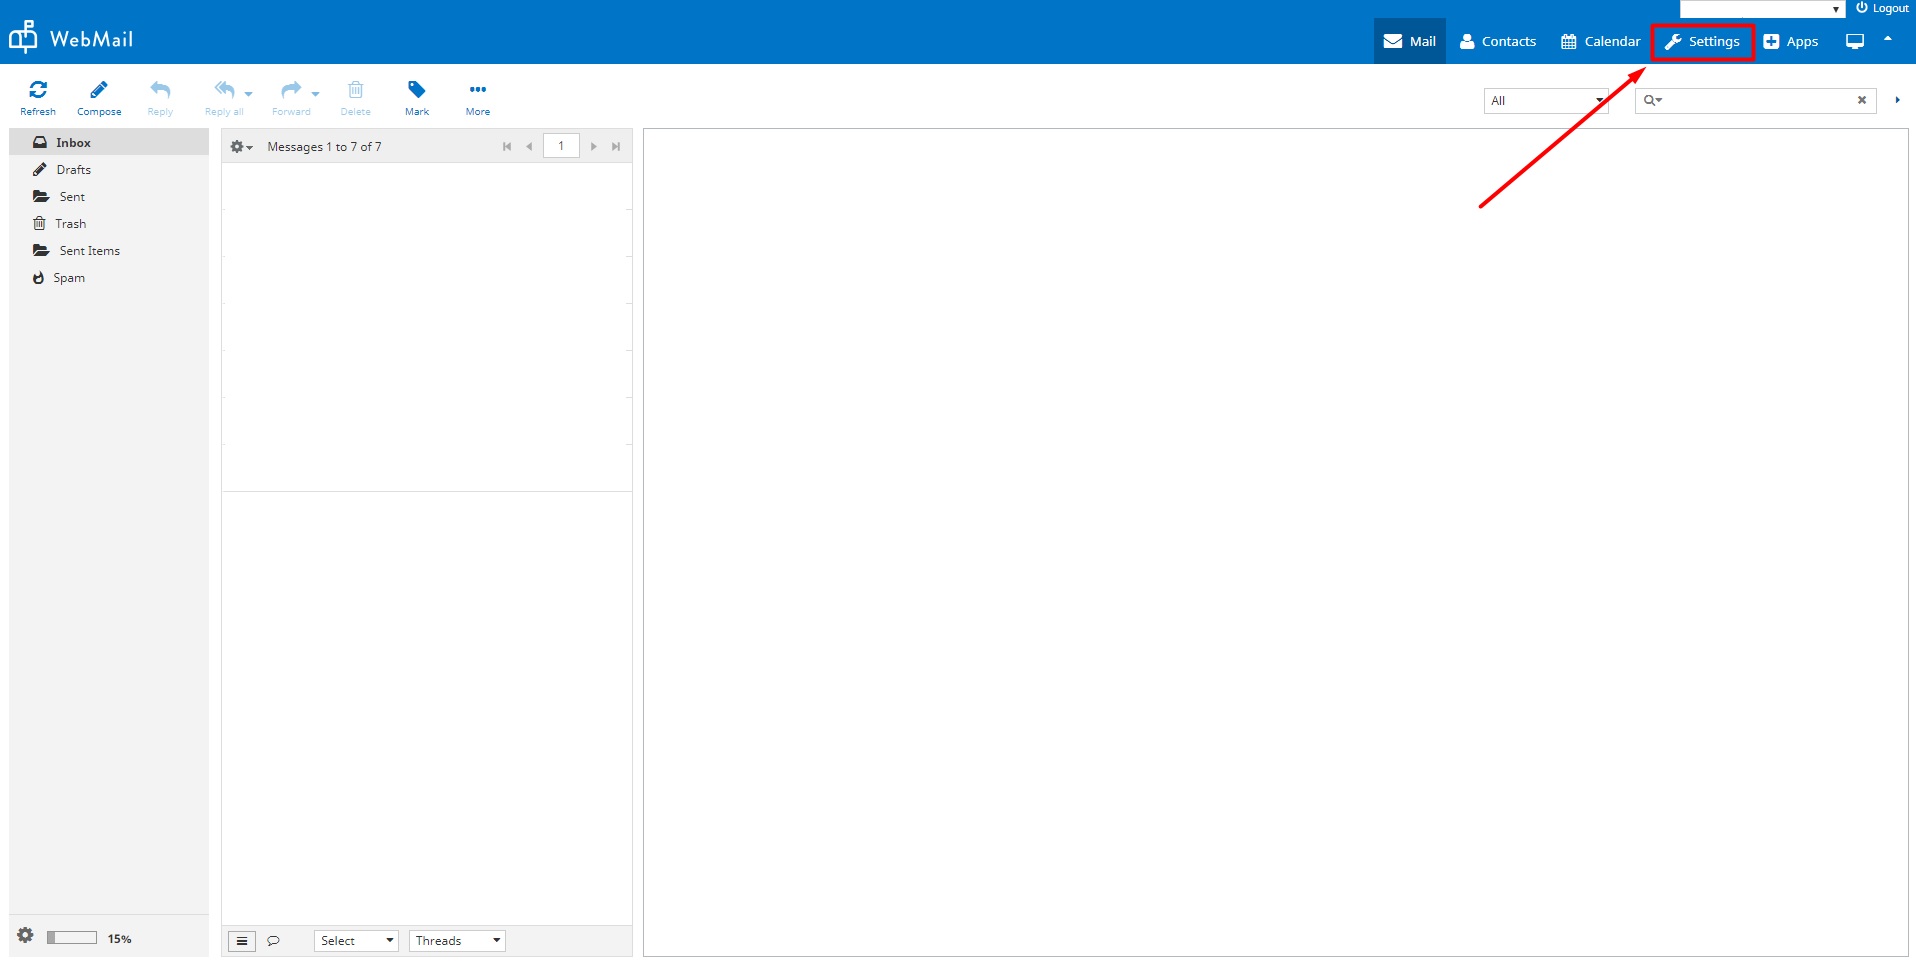The width and height of the screenshot is (1916, 976).
Task: Switch to list view mode
Action: (x=242, y=941)
